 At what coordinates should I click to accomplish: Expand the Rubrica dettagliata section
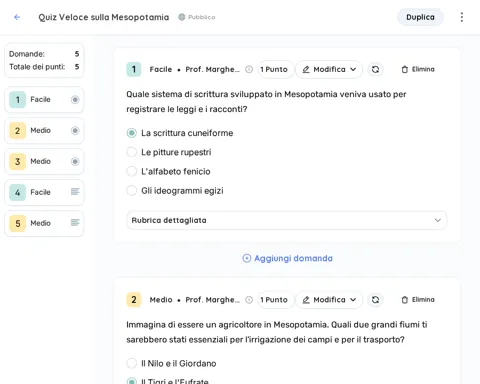click(287, 220)
